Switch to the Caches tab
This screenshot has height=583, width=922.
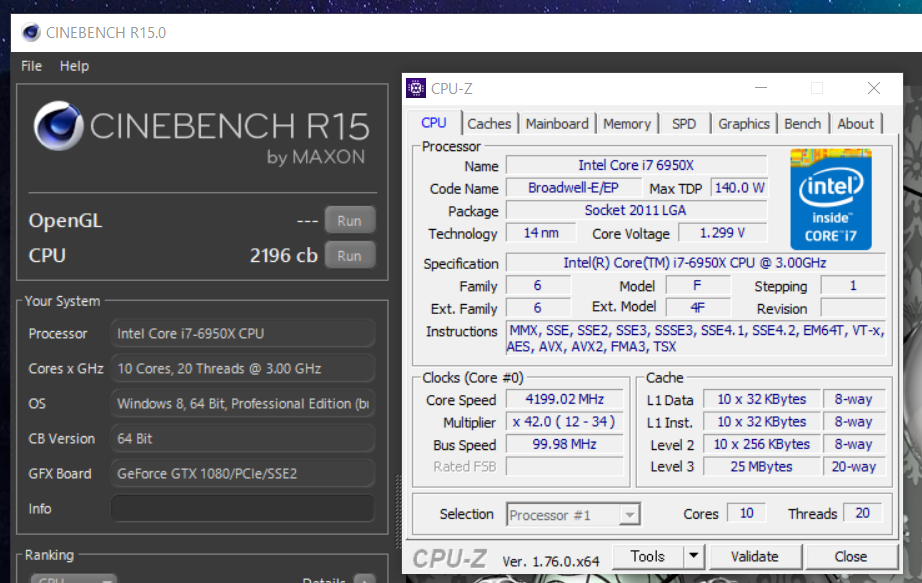489,124
